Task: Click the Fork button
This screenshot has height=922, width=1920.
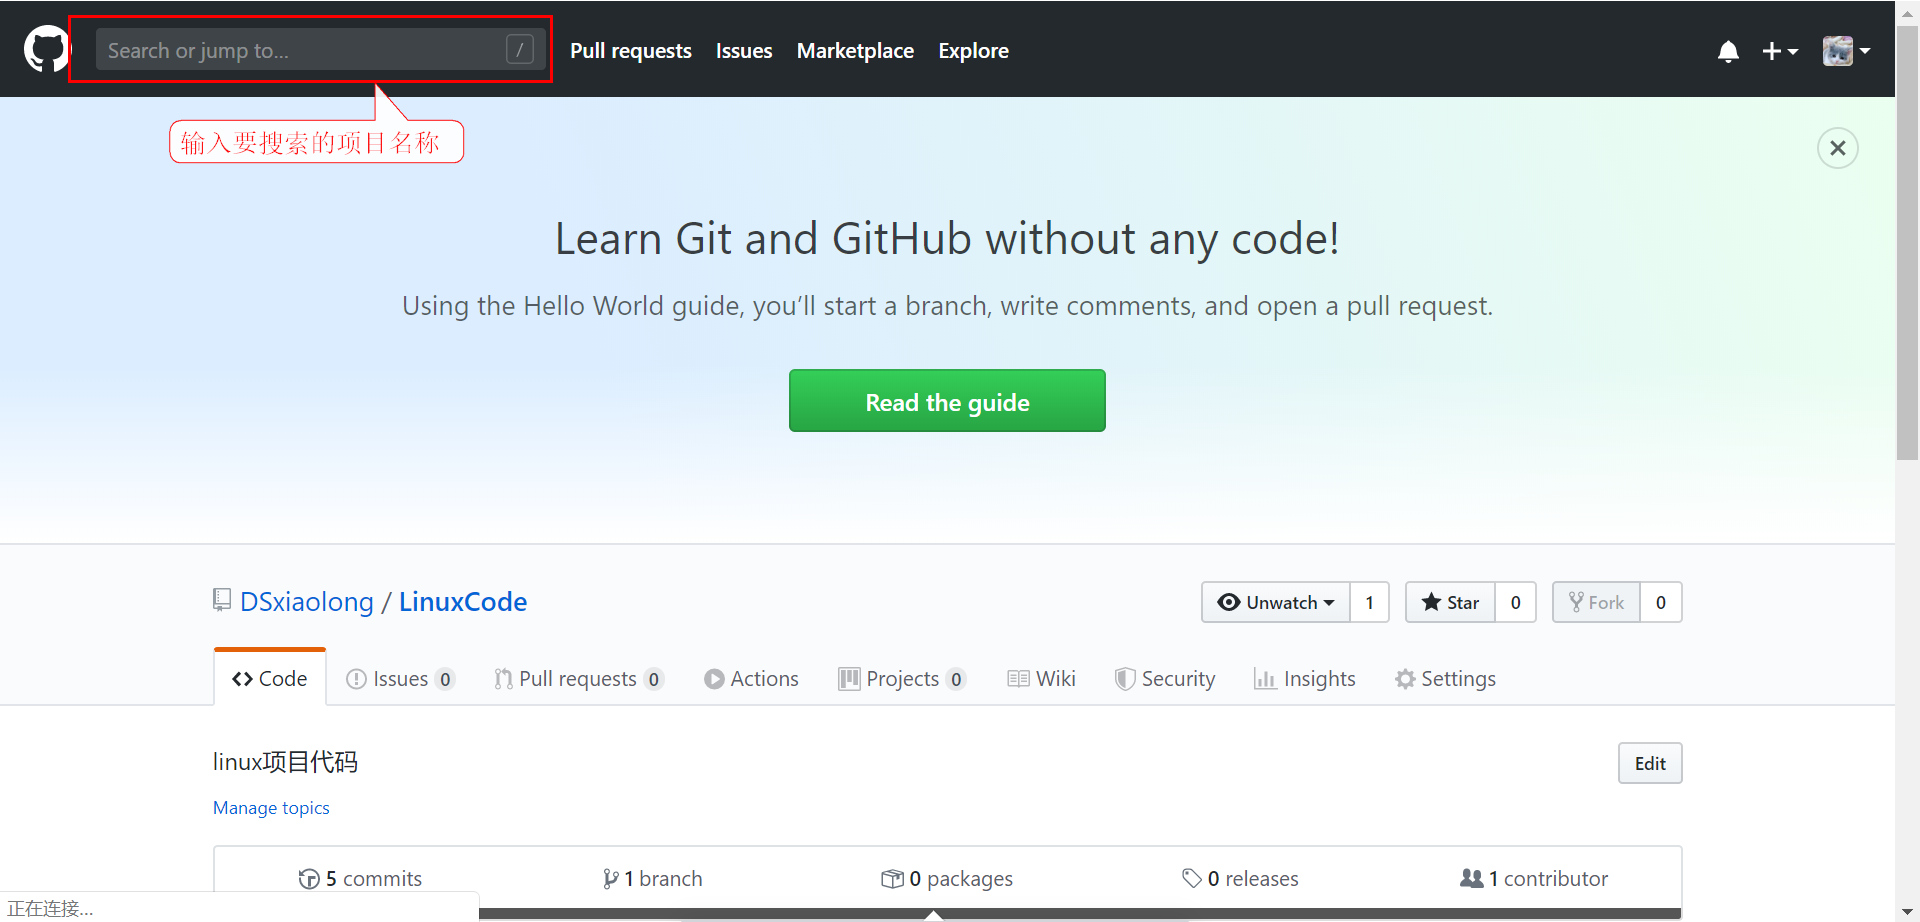Action: pyautogui.click(x=1597, y=602)
